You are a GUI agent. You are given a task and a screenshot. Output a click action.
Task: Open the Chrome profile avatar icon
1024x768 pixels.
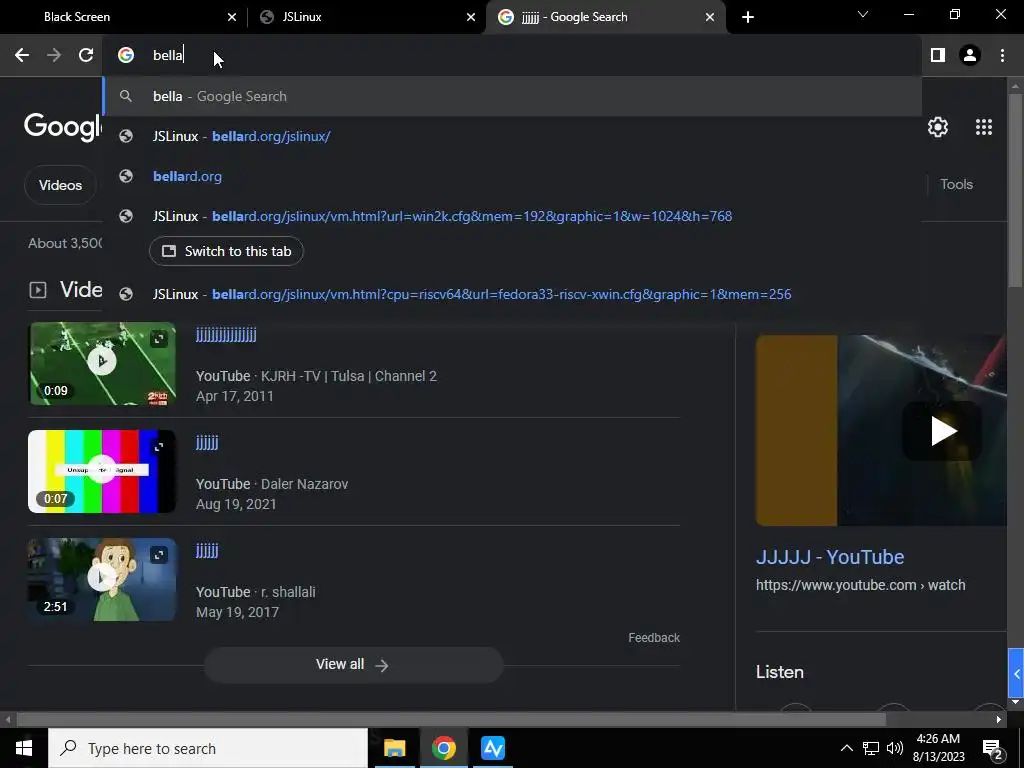(970, 56)
